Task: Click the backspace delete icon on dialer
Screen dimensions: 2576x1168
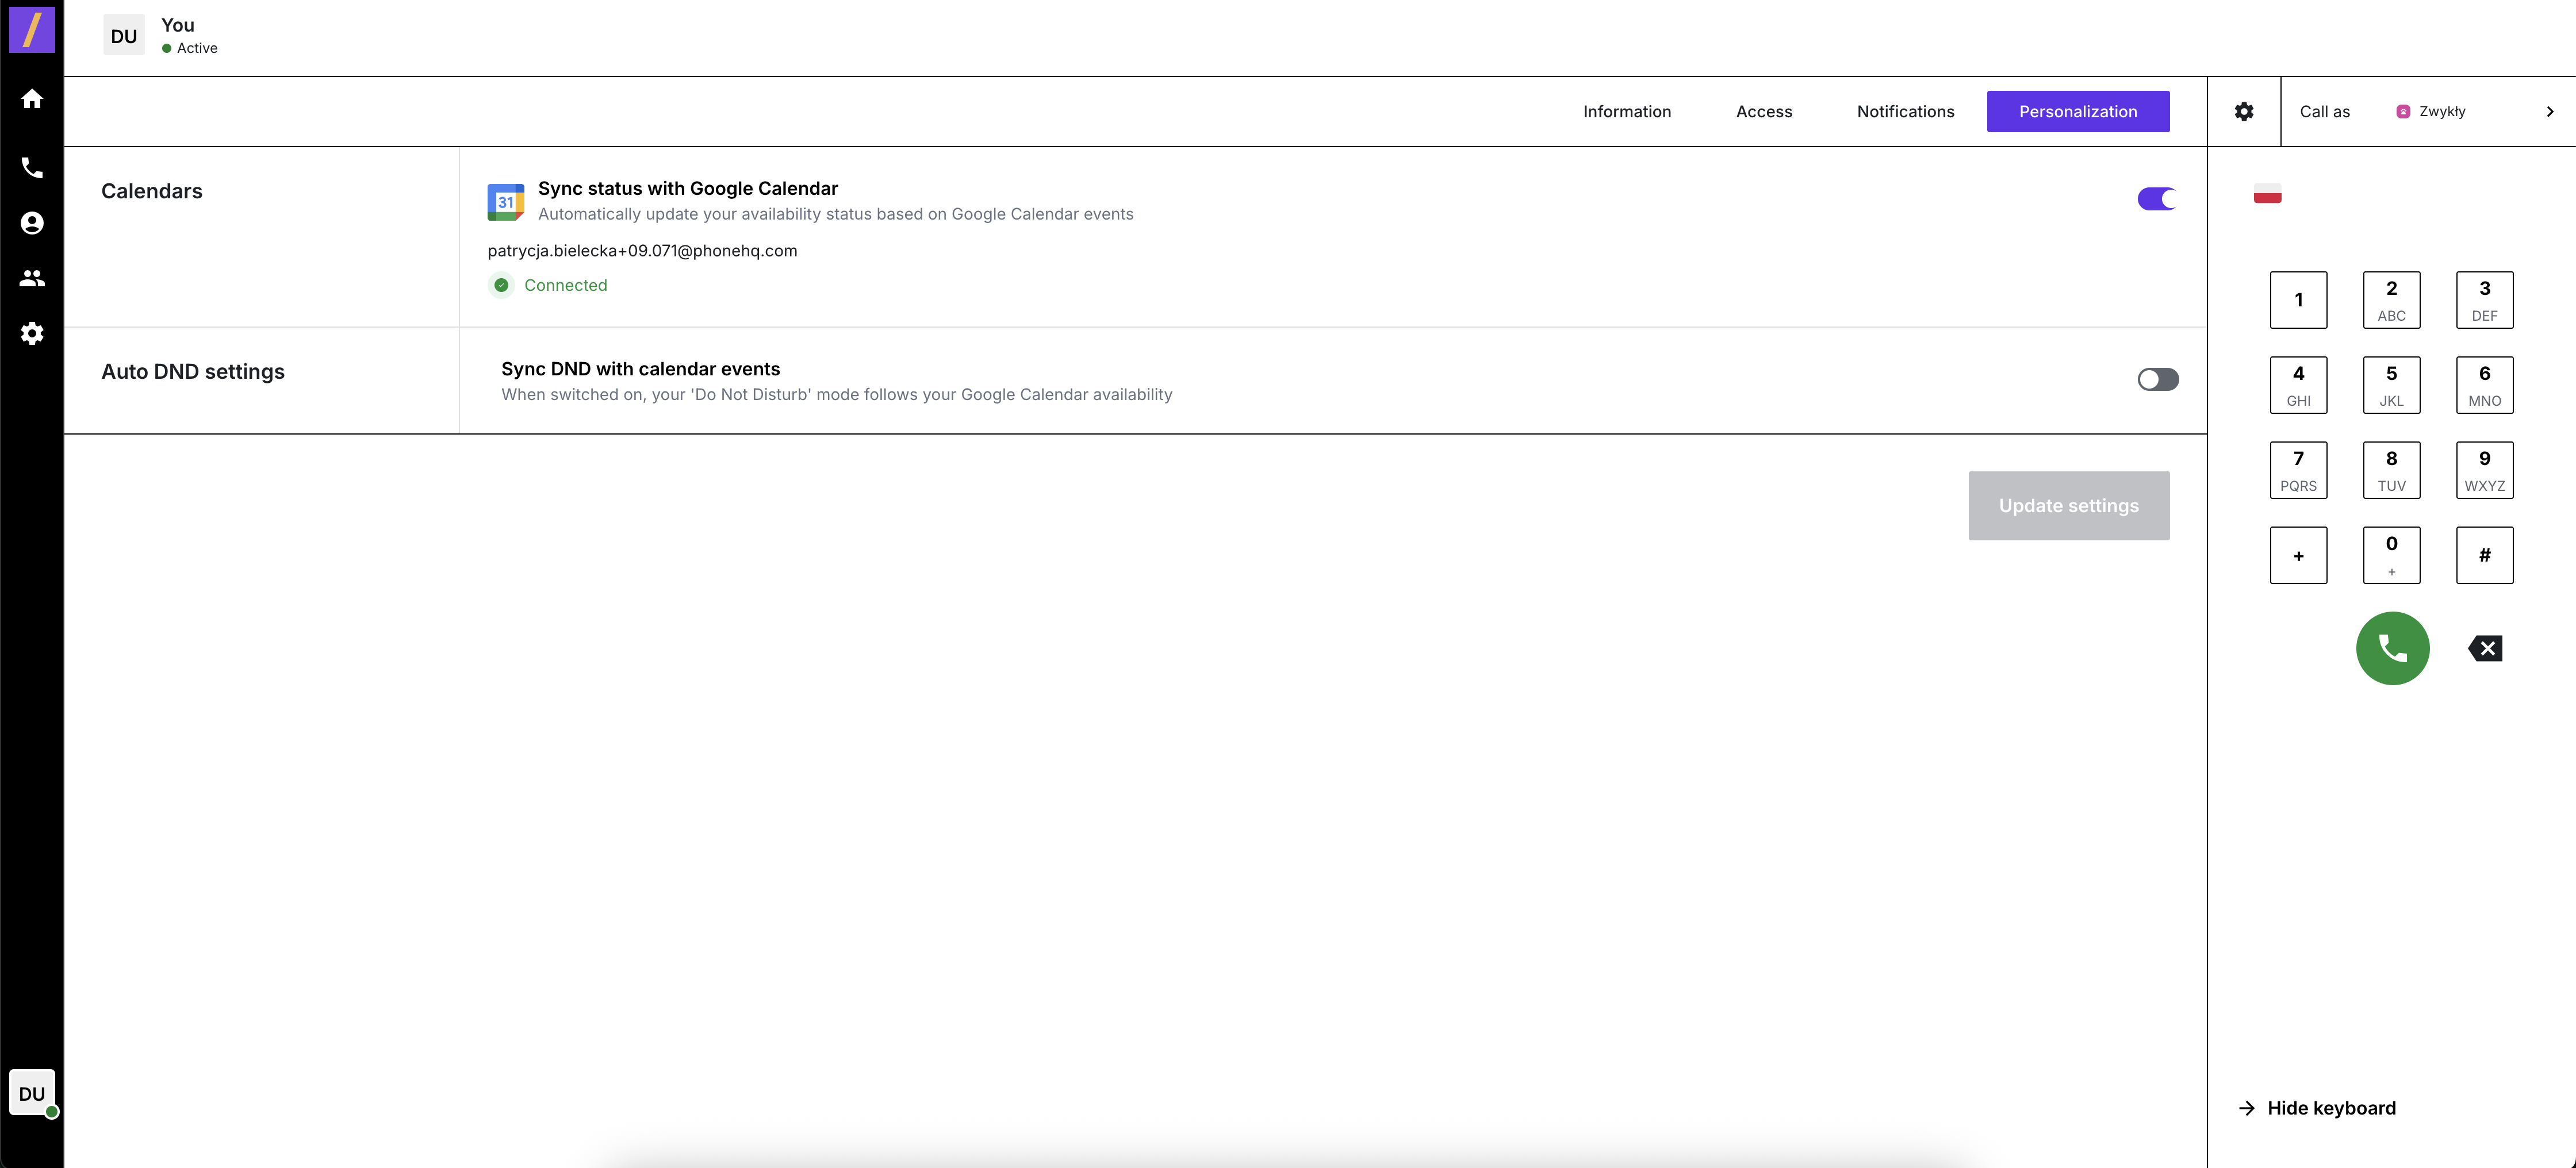Action: 2485,649
